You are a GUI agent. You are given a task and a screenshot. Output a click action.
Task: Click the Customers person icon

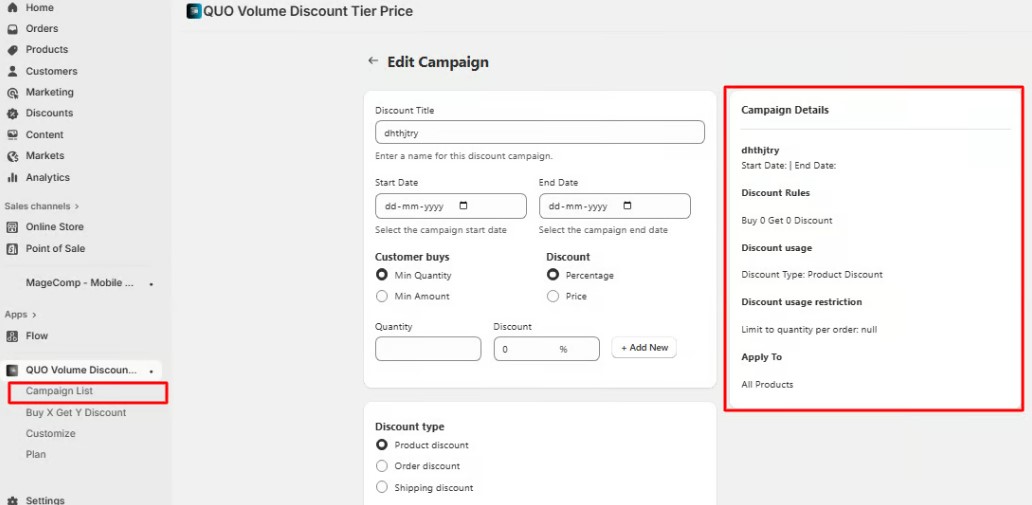coord(13,71)
